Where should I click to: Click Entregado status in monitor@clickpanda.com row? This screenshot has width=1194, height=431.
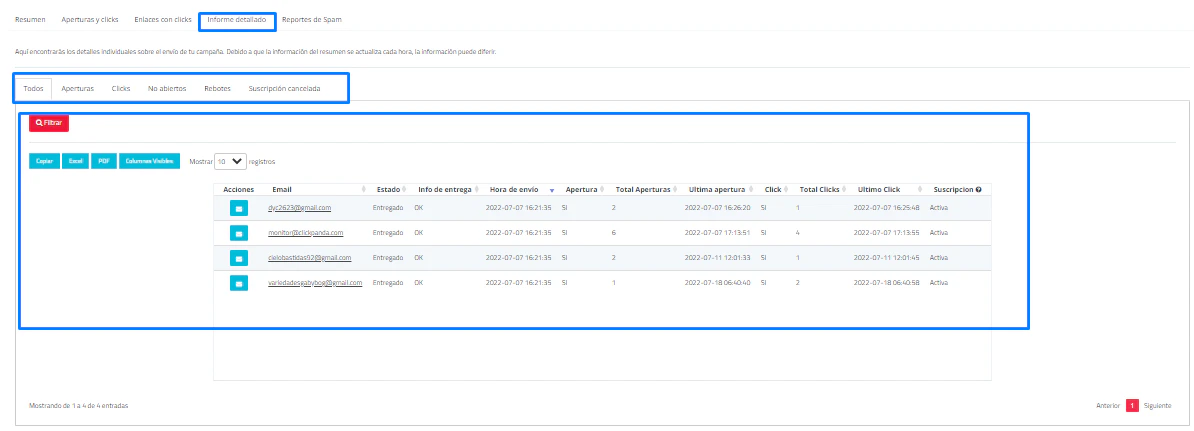pos(388,233)
